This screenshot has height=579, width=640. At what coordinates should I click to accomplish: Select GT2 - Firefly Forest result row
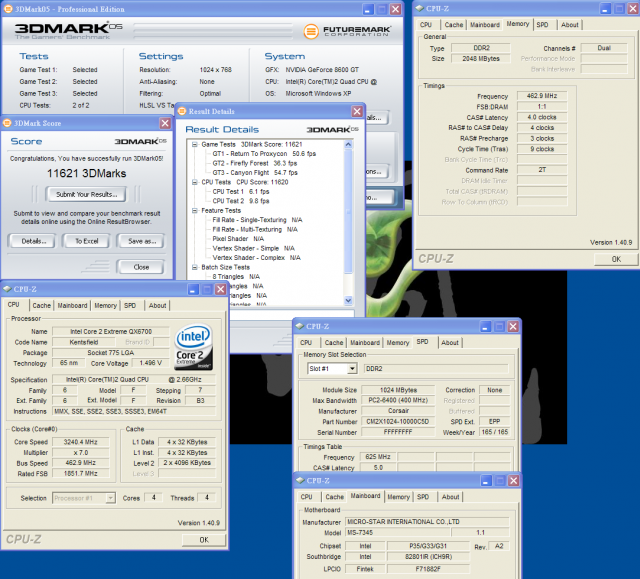click(x=255, y=163)
